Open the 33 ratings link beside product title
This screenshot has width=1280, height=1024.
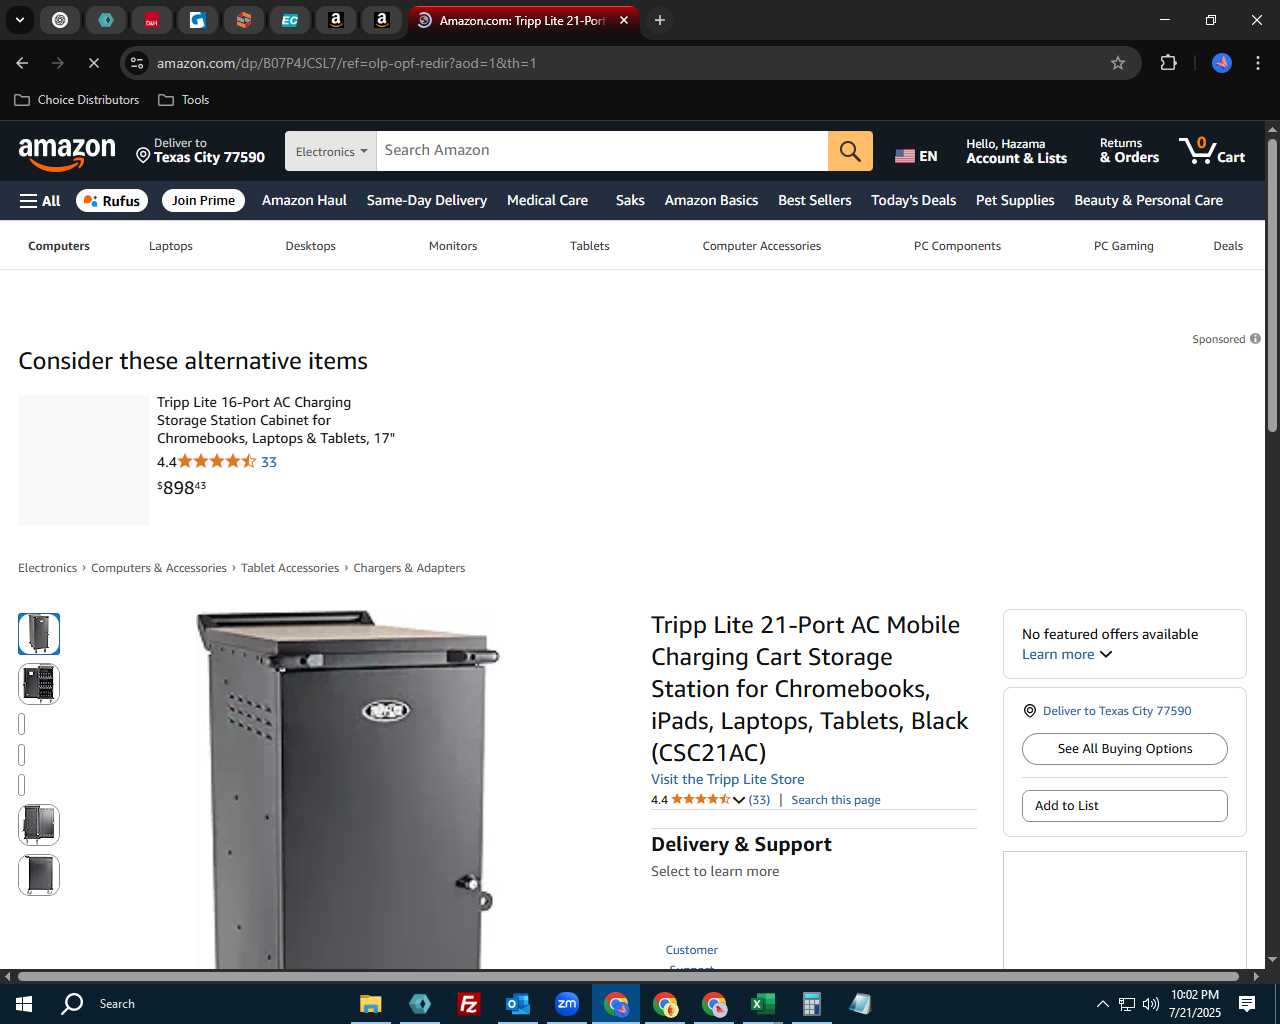pyautogui.click(x=760, y=800)
